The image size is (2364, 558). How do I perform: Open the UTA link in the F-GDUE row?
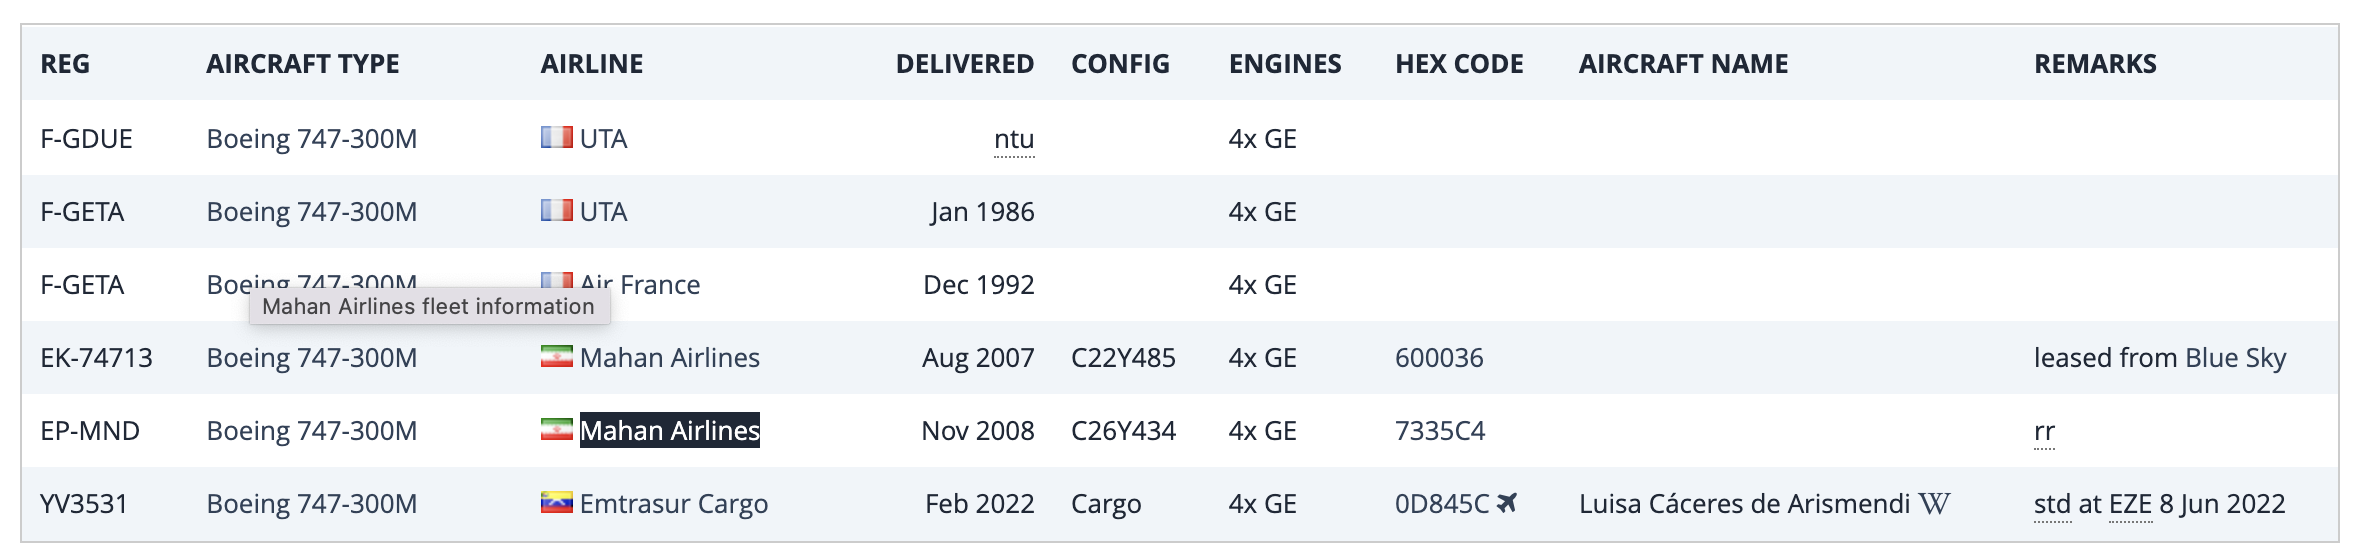click(603, 139)
